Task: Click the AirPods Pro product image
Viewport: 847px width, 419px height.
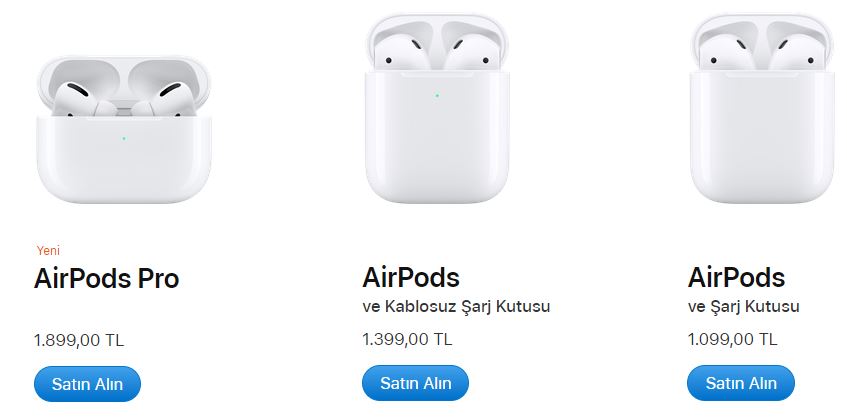Action: tap(124, 130)
